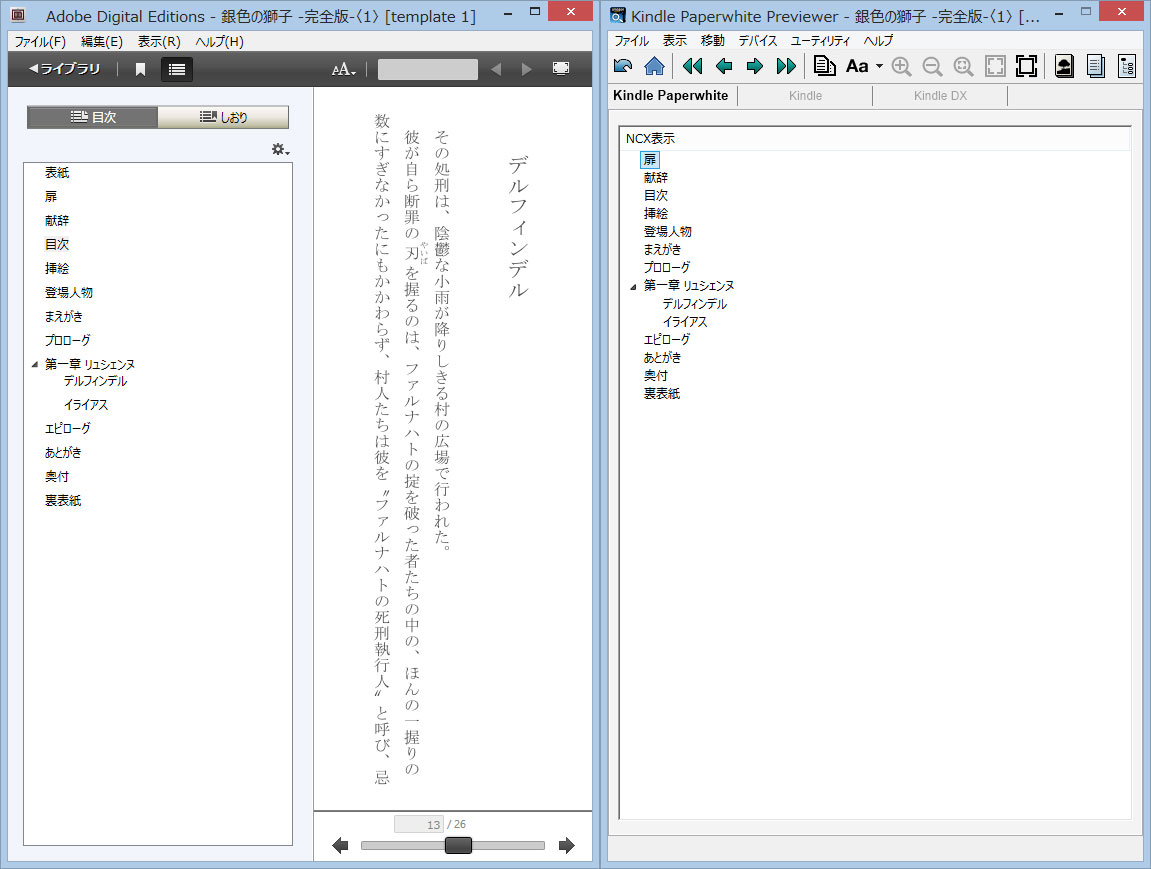Image resolution: width=1151 pixels, height=869 pixels.
Task: Click the page number field showing 13
Action: tap(418, 824)
